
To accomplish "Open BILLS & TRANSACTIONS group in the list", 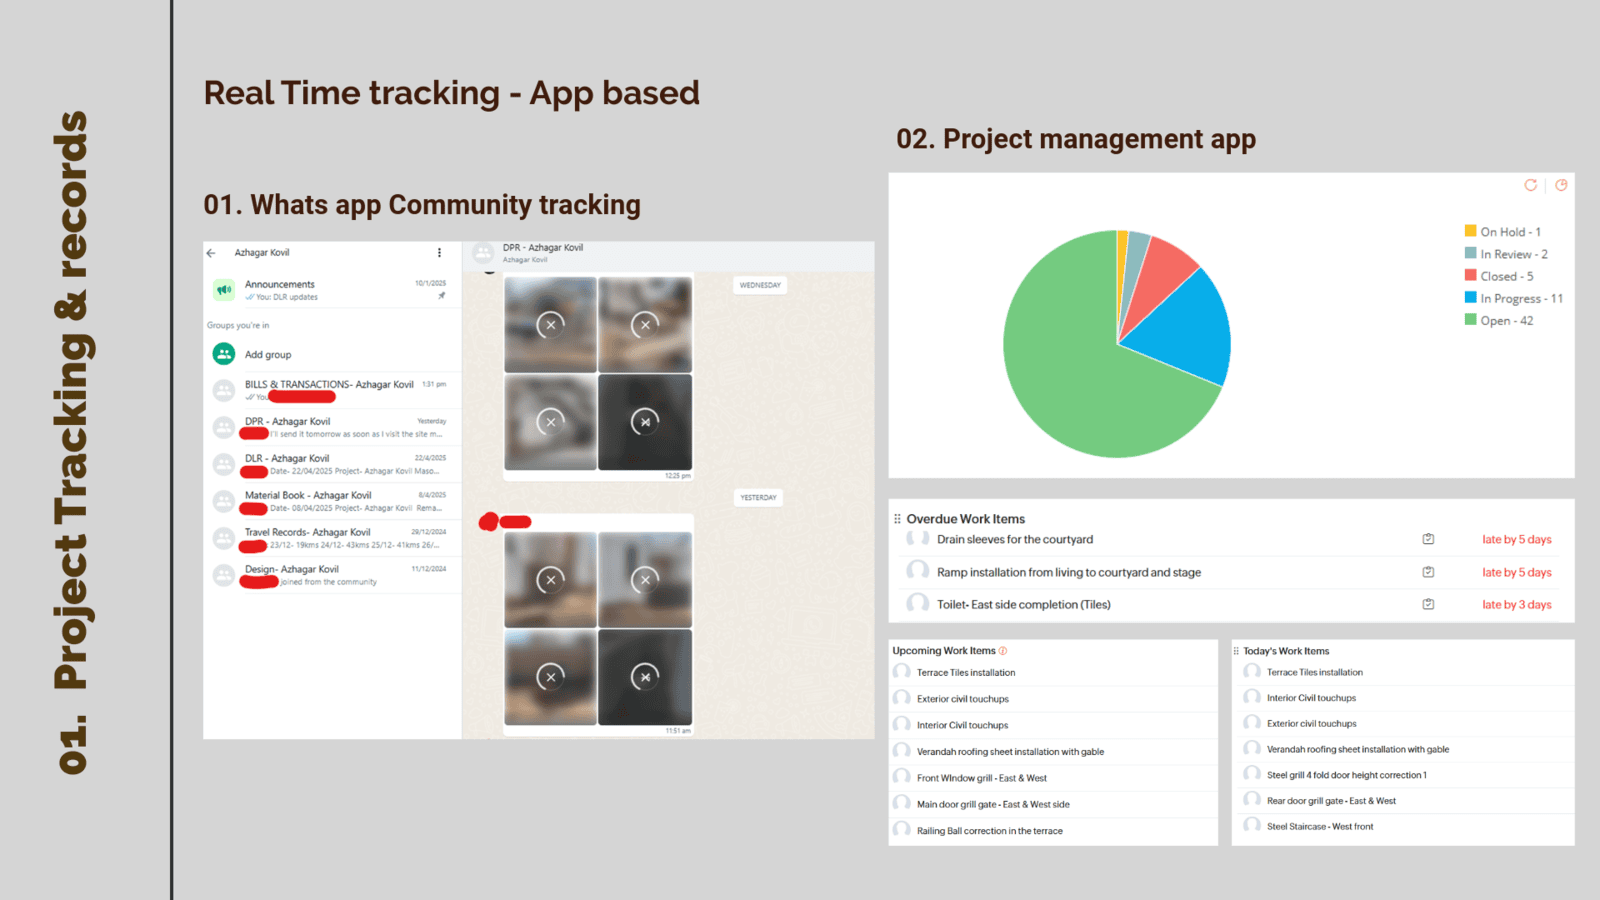I will click(329, 385).
